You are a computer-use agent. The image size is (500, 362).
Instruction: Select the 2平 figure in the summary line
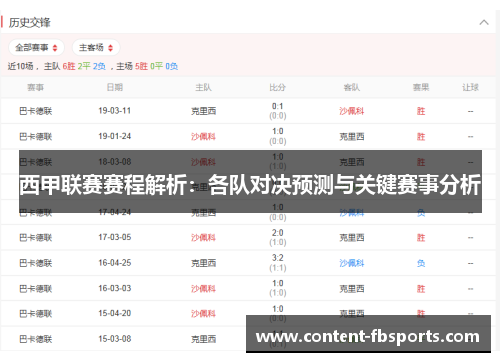(84, 66)
